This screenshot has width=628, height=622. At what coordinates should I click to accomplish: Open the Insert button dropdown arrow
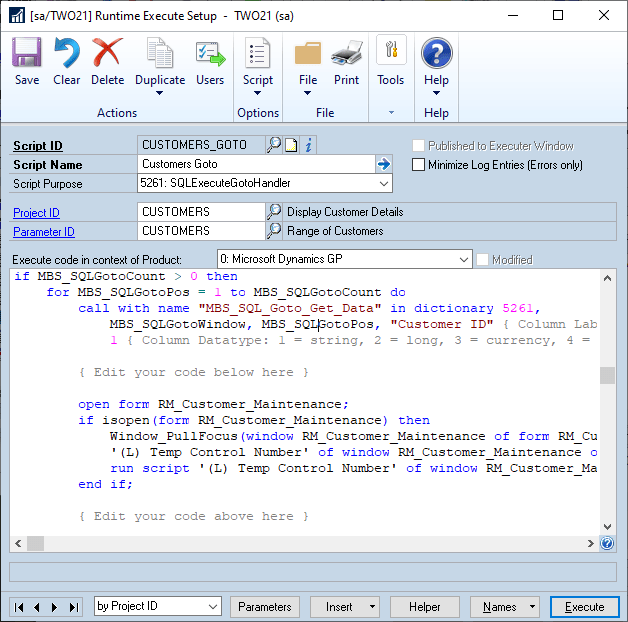[372, 607]
